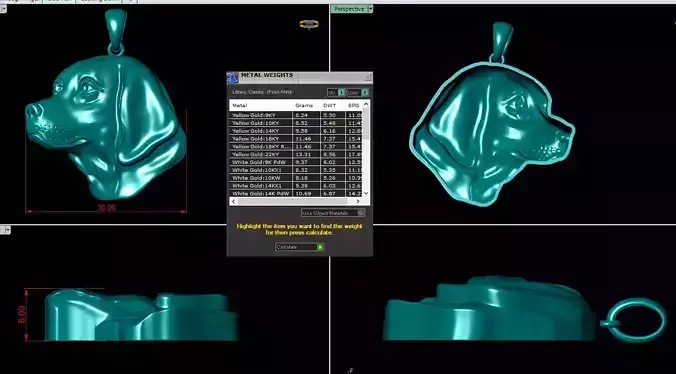Click the 6.16 DWT cell for 14KY
This screenshot has width=676, height=374.
pos(332,131)
